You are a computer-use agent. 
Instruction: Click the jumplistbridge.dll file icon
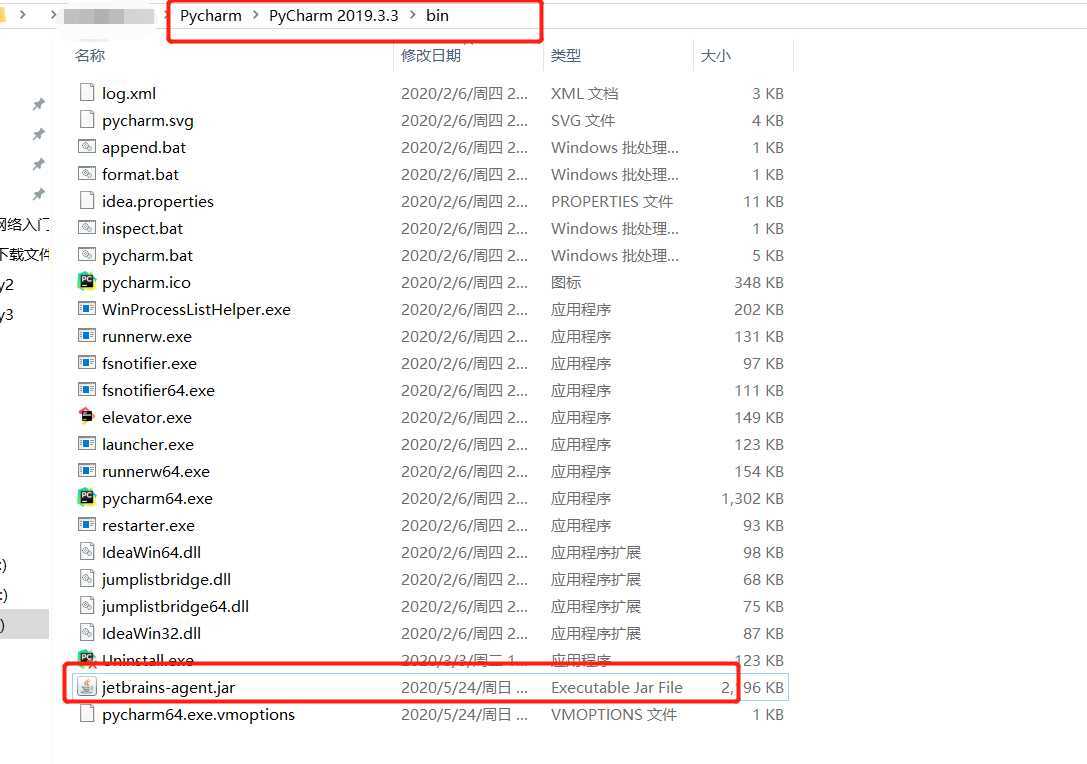coord(87,579)
